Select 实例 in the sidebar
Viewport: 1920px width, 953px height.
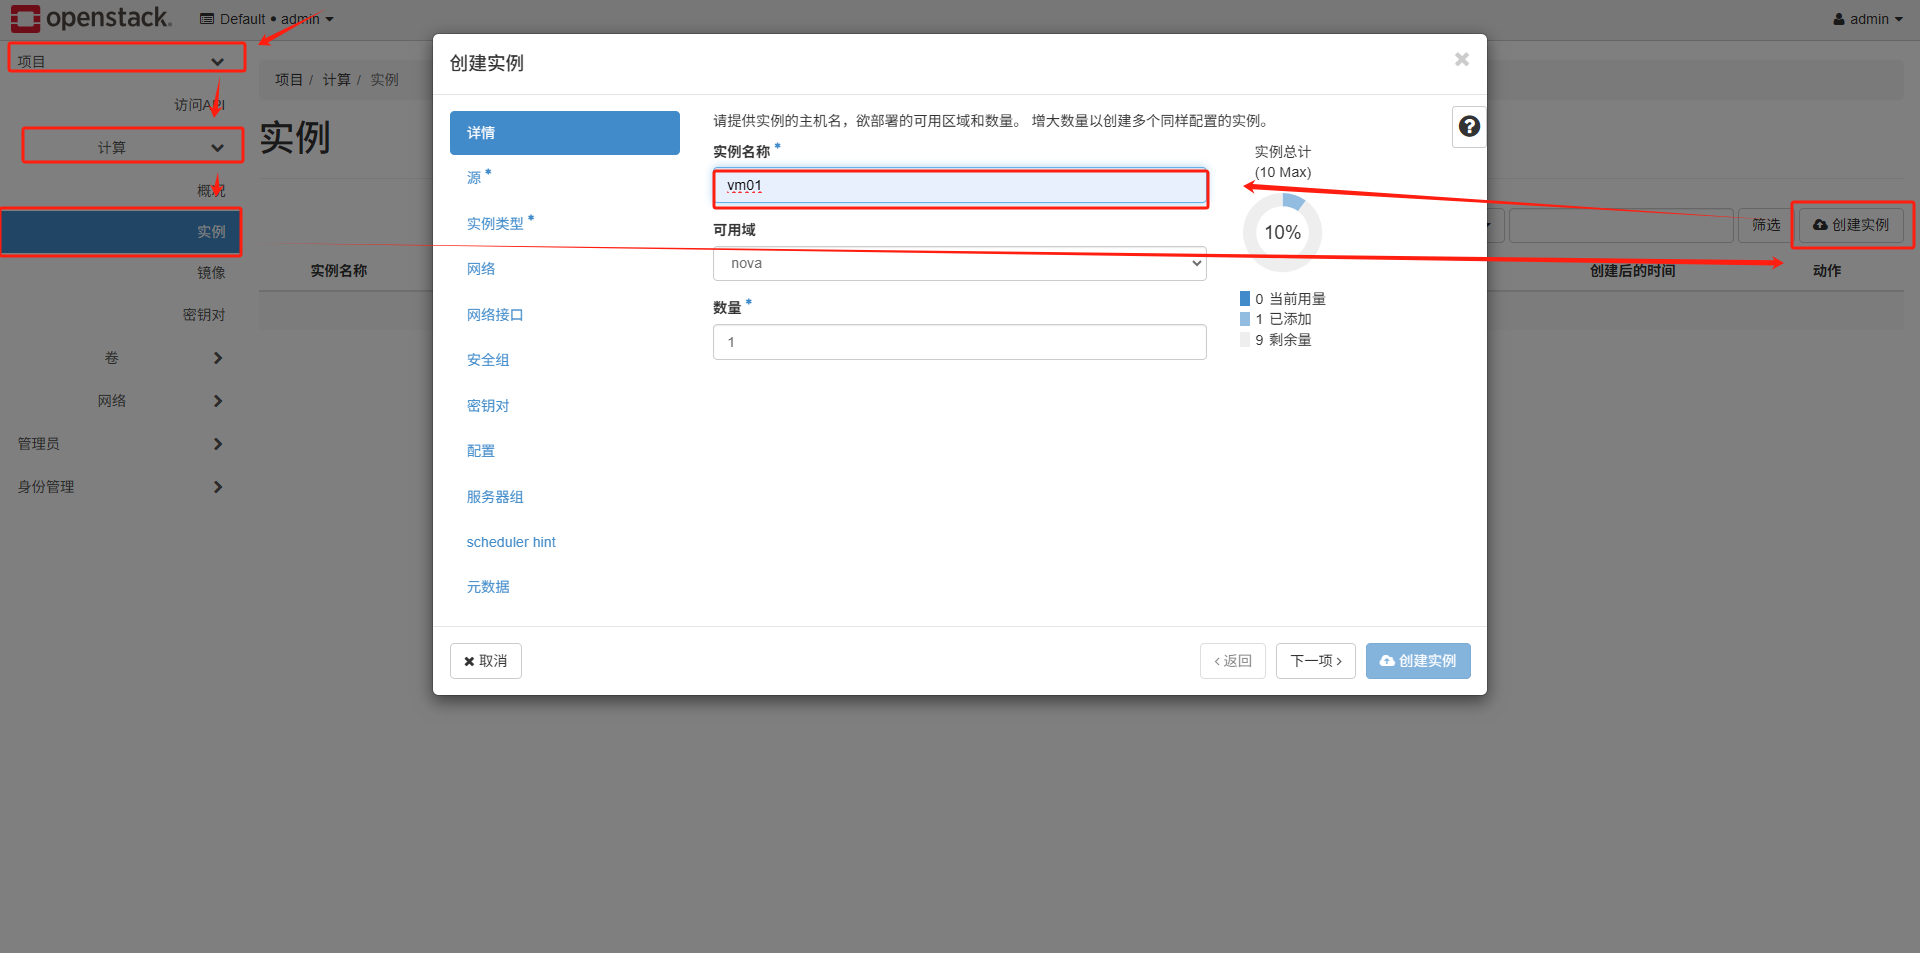click(120, 232)
